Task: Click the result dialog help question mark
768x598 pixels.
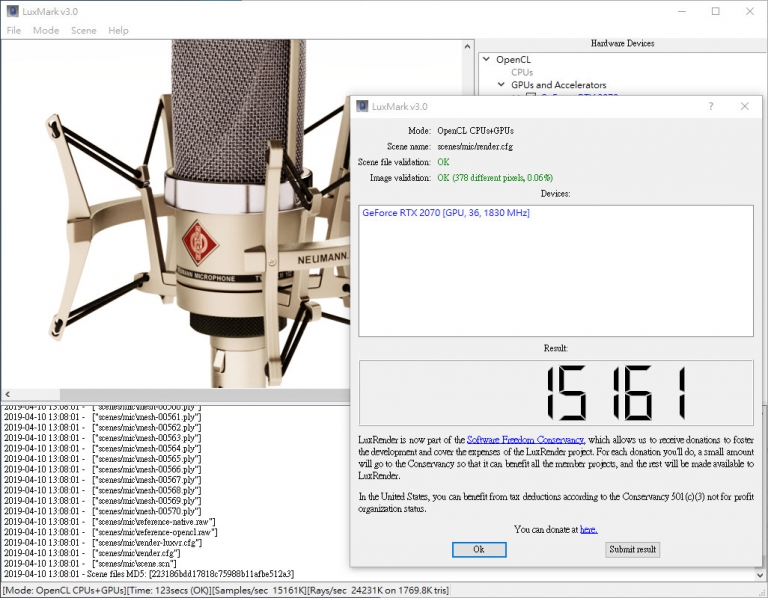Action: tap(711, 106)
